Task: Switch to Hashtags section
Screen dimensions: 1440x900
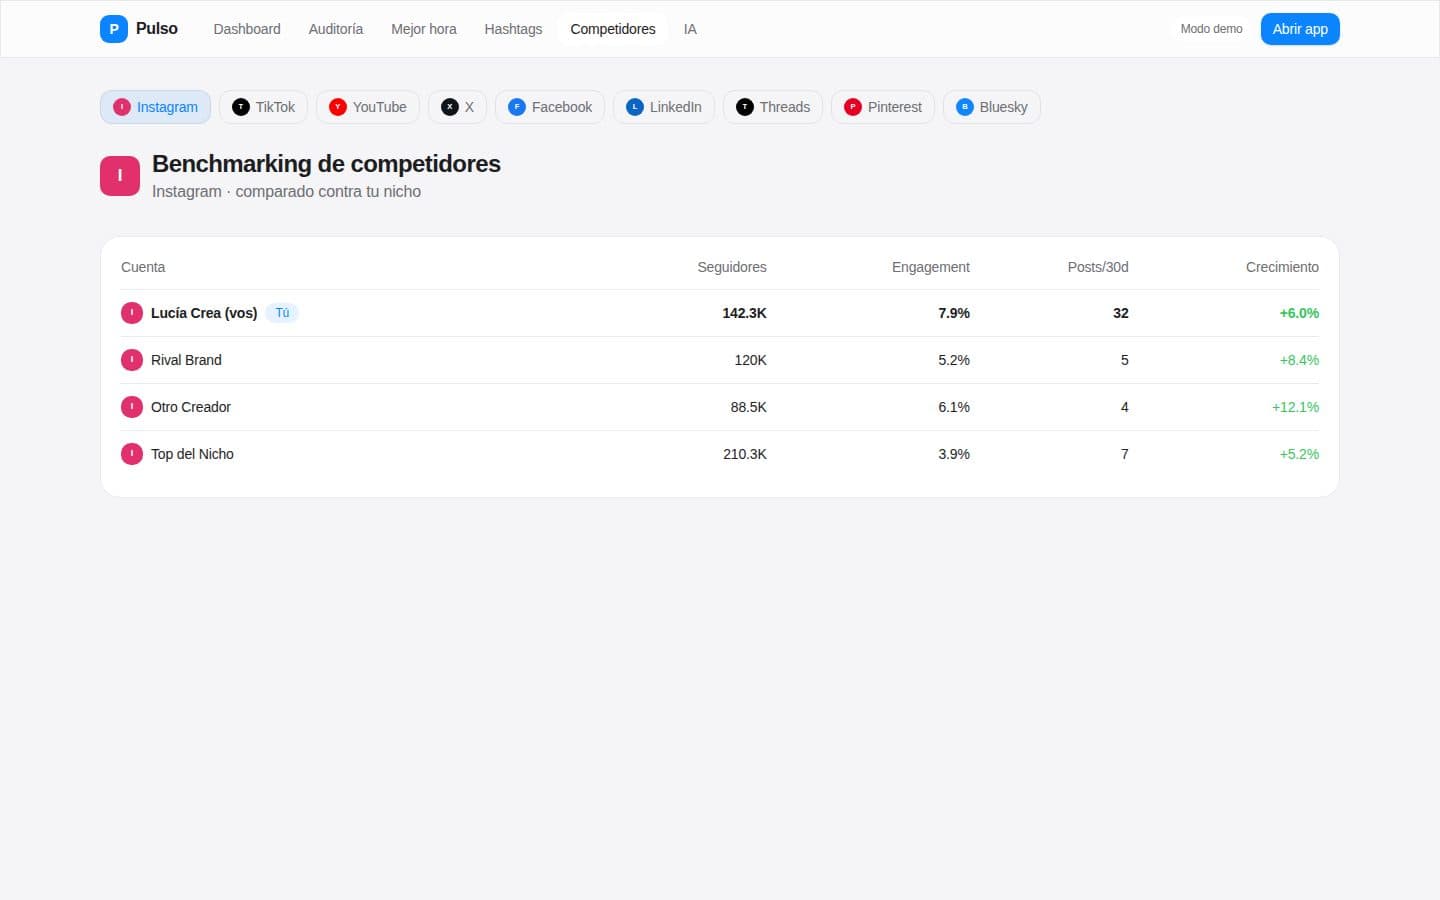Action: pyautogui.click(x=513, y=29)
